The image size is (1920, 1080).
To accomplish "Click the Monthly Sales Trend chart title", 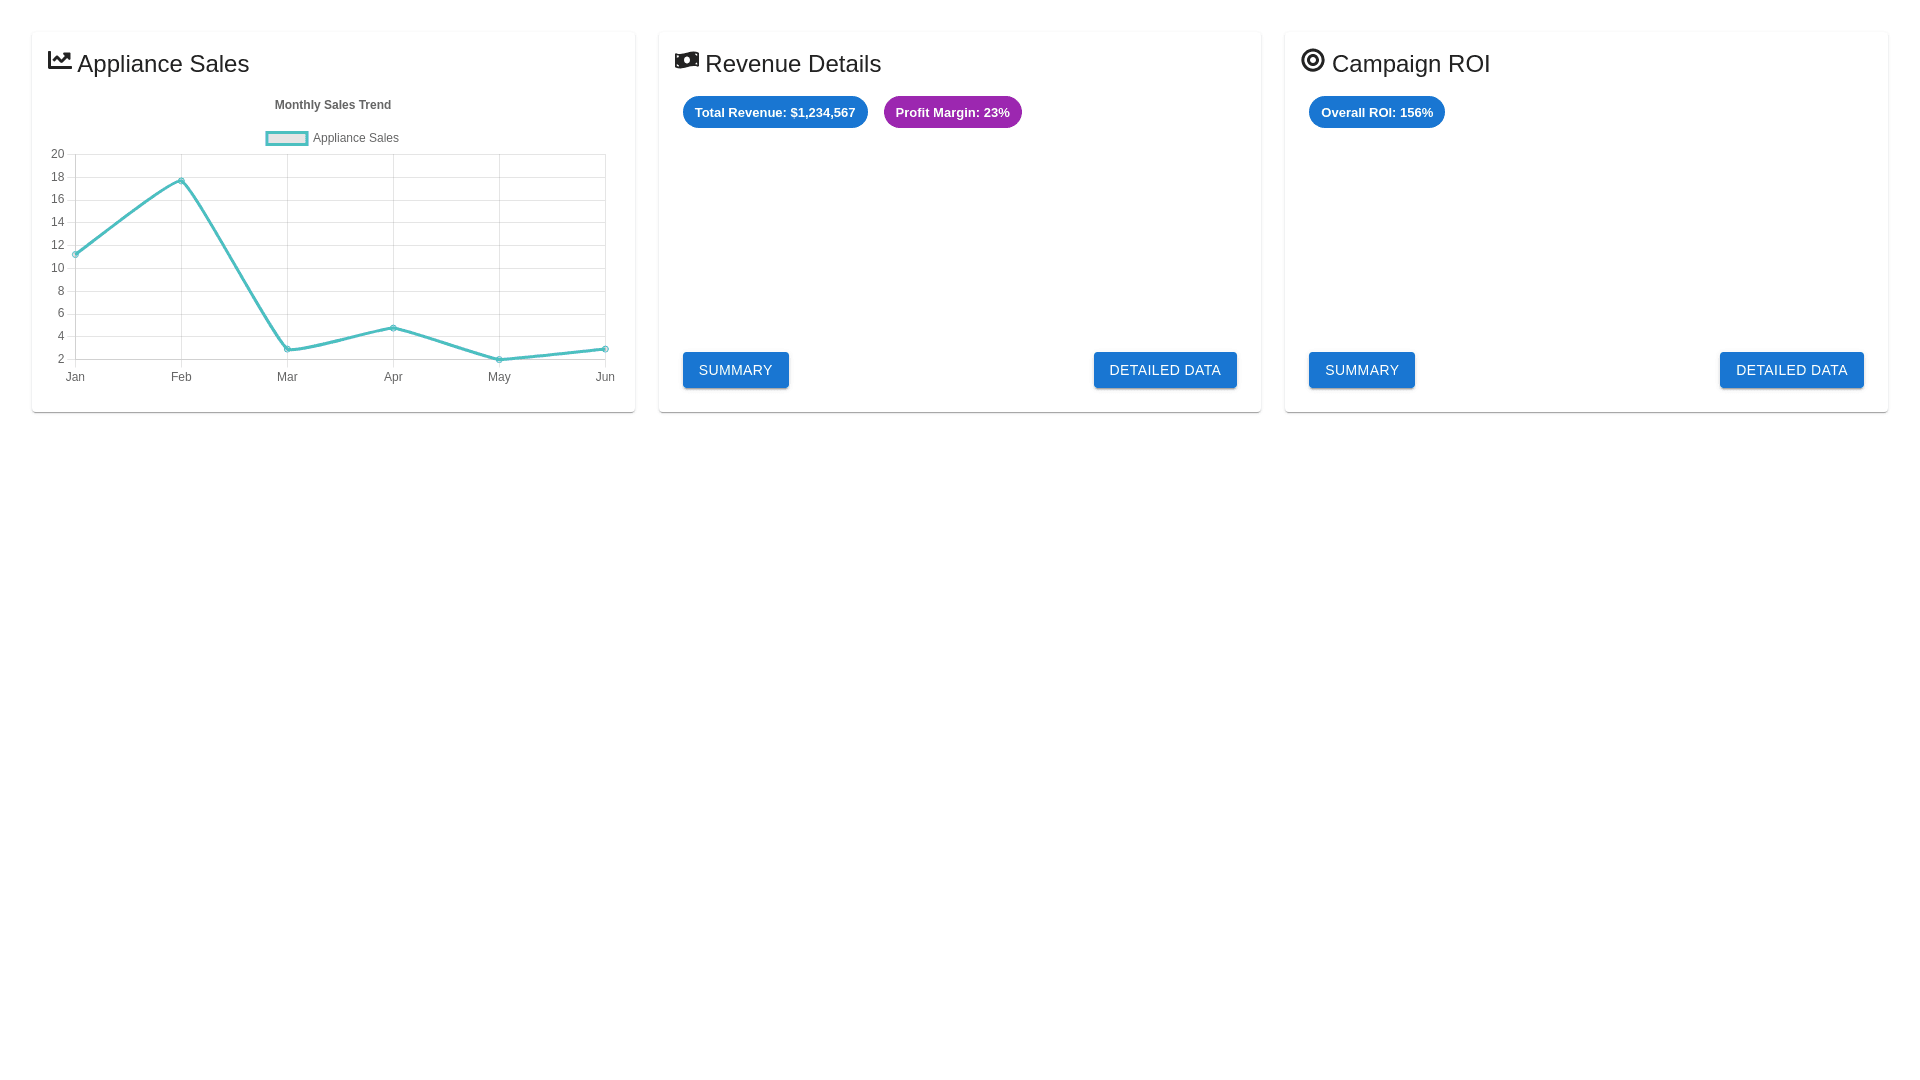I will pos(333,105).
